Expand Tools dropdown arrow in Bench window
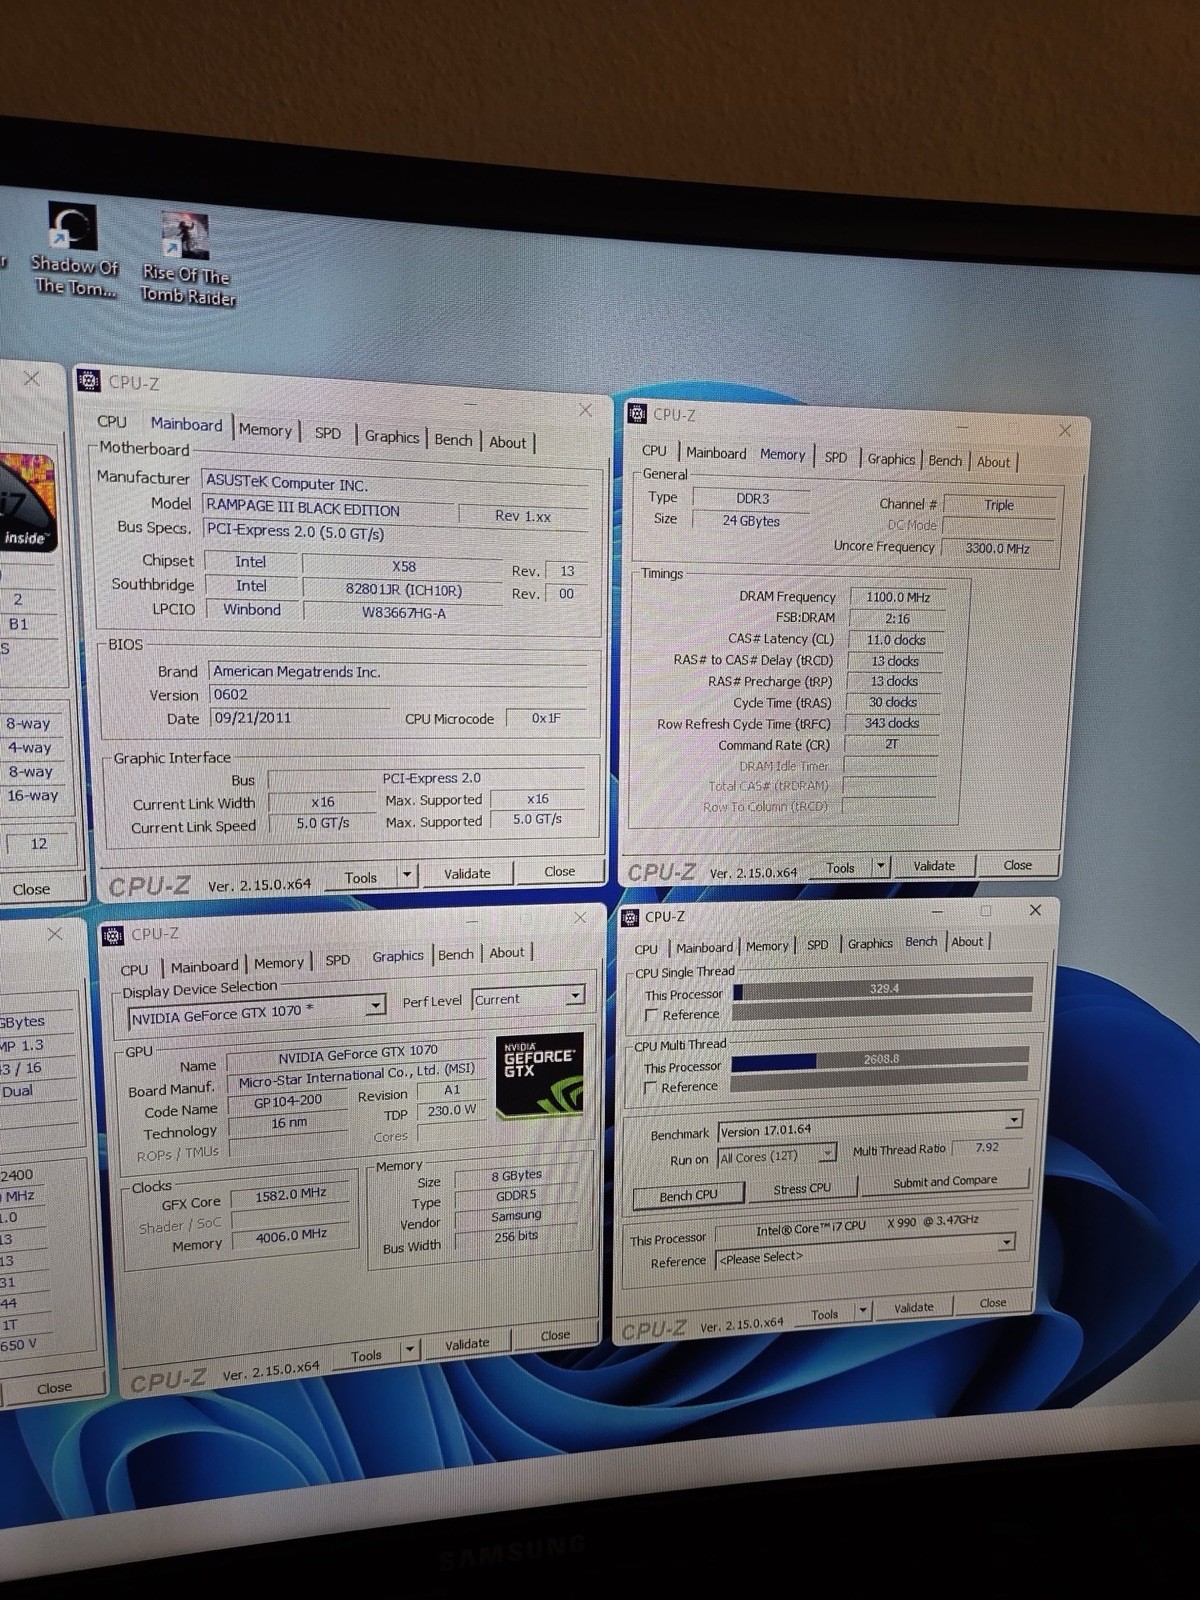This screenshot has height=1600, width=1200. tap(863, 1310)
